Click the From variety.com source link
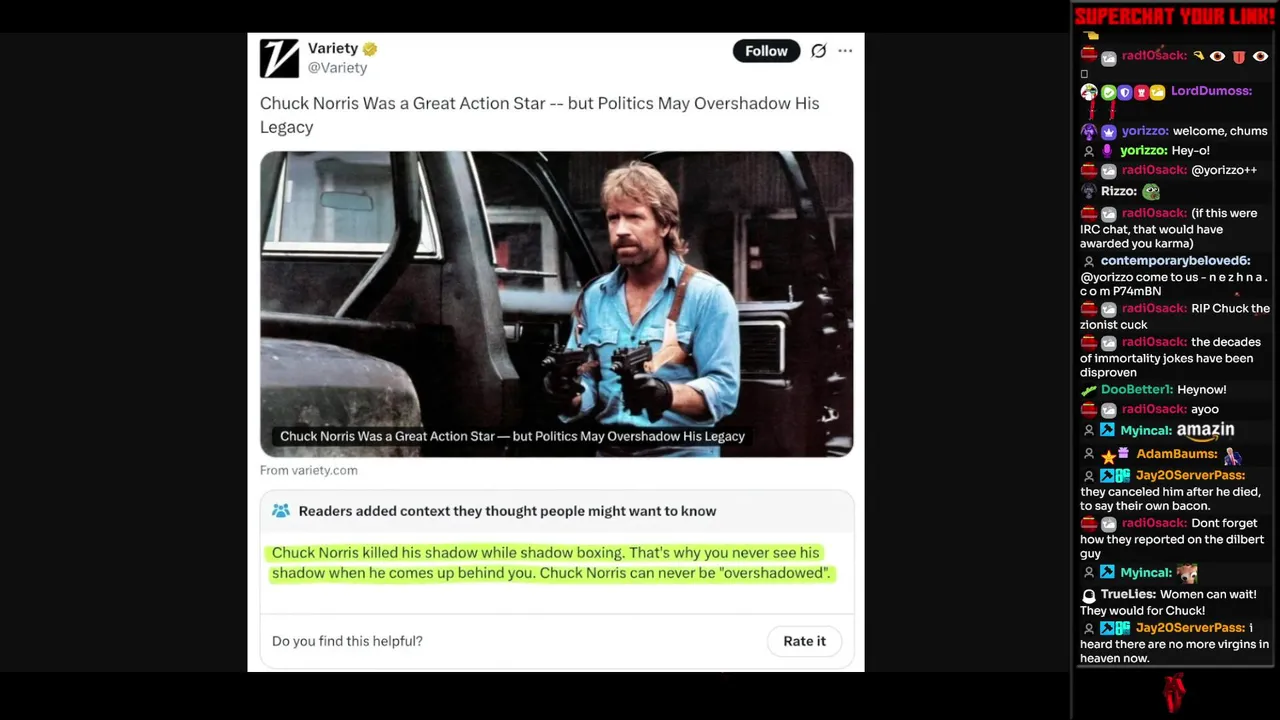Viewport: 1280px width, 720px height. click(x=308, y=470)
